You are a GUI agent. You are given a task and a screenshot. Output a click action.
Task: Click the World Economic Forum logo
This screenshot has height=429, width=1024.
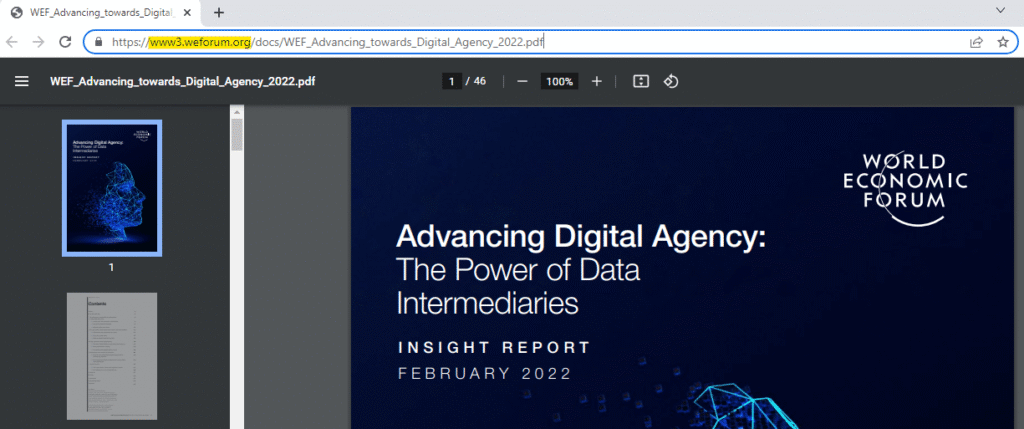[905, 189]
